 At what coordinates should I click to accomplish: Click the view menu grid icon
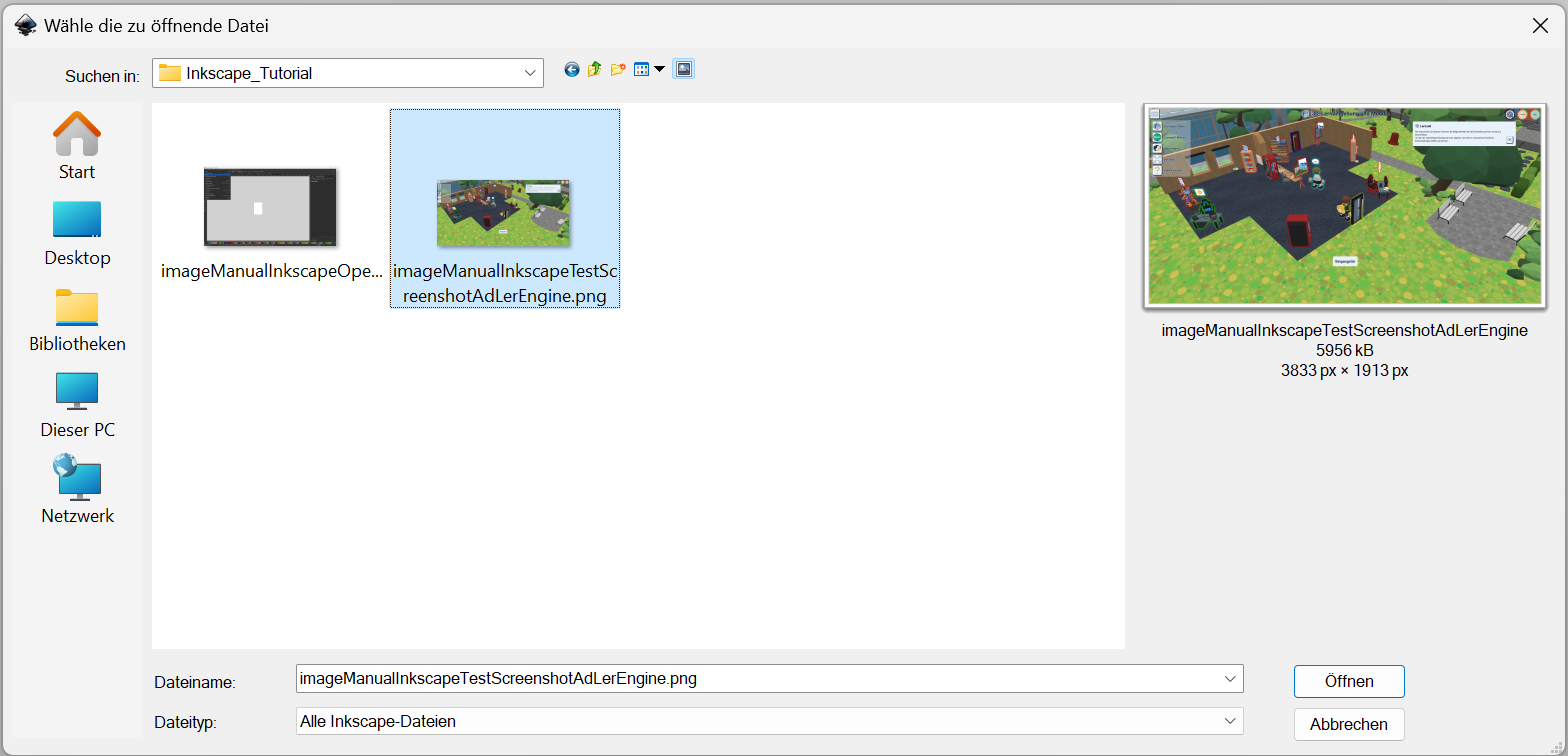pyautogui.click(x=642, y=70)
